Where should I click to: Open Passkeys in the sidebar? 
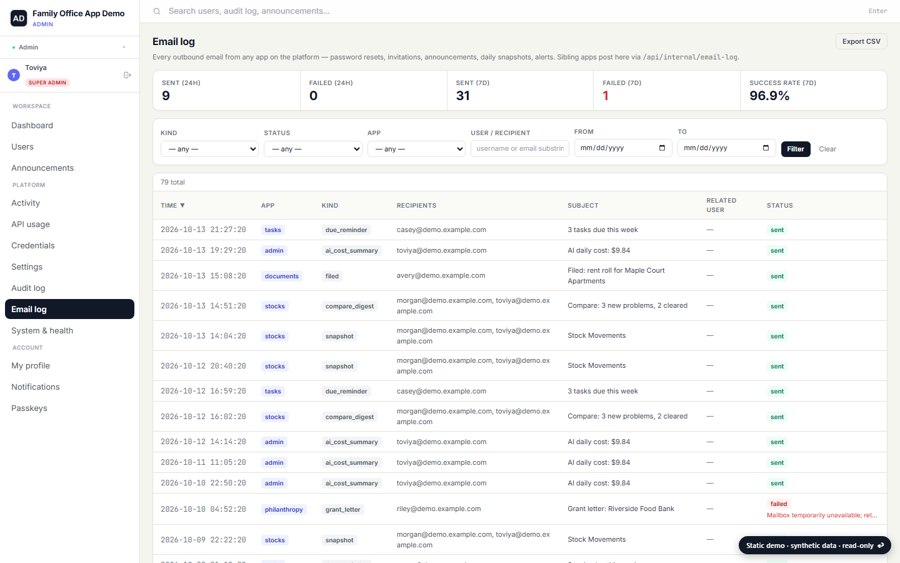tap(69, 407)
